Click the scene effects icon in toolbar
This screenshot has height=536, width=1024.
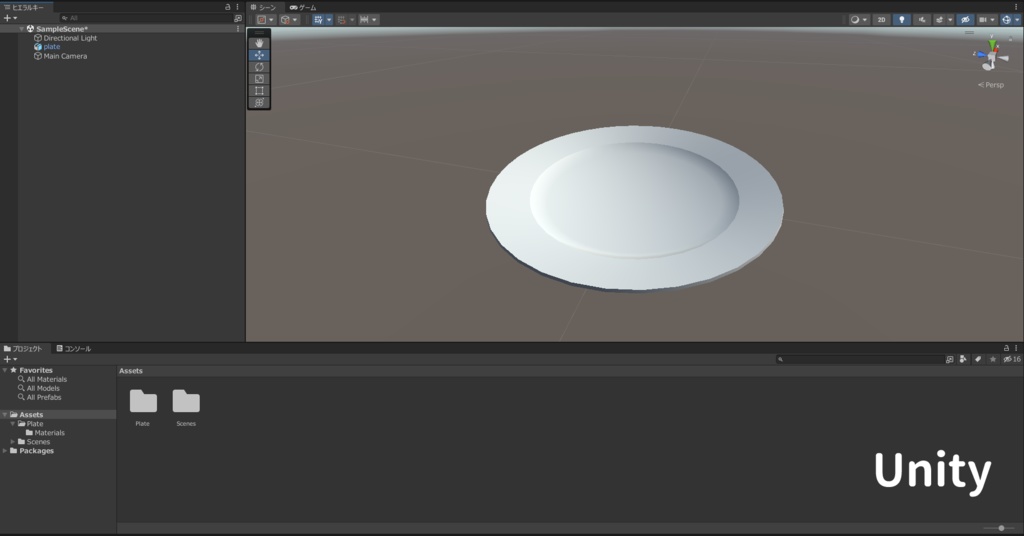(x=940, y=20)
